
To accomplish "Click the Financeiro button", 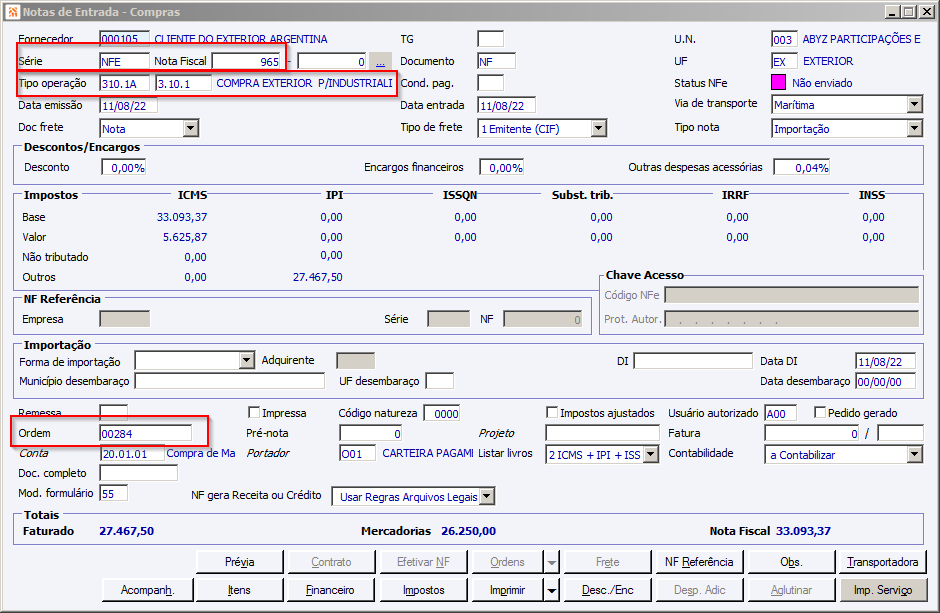I will [x=330, y=590].
